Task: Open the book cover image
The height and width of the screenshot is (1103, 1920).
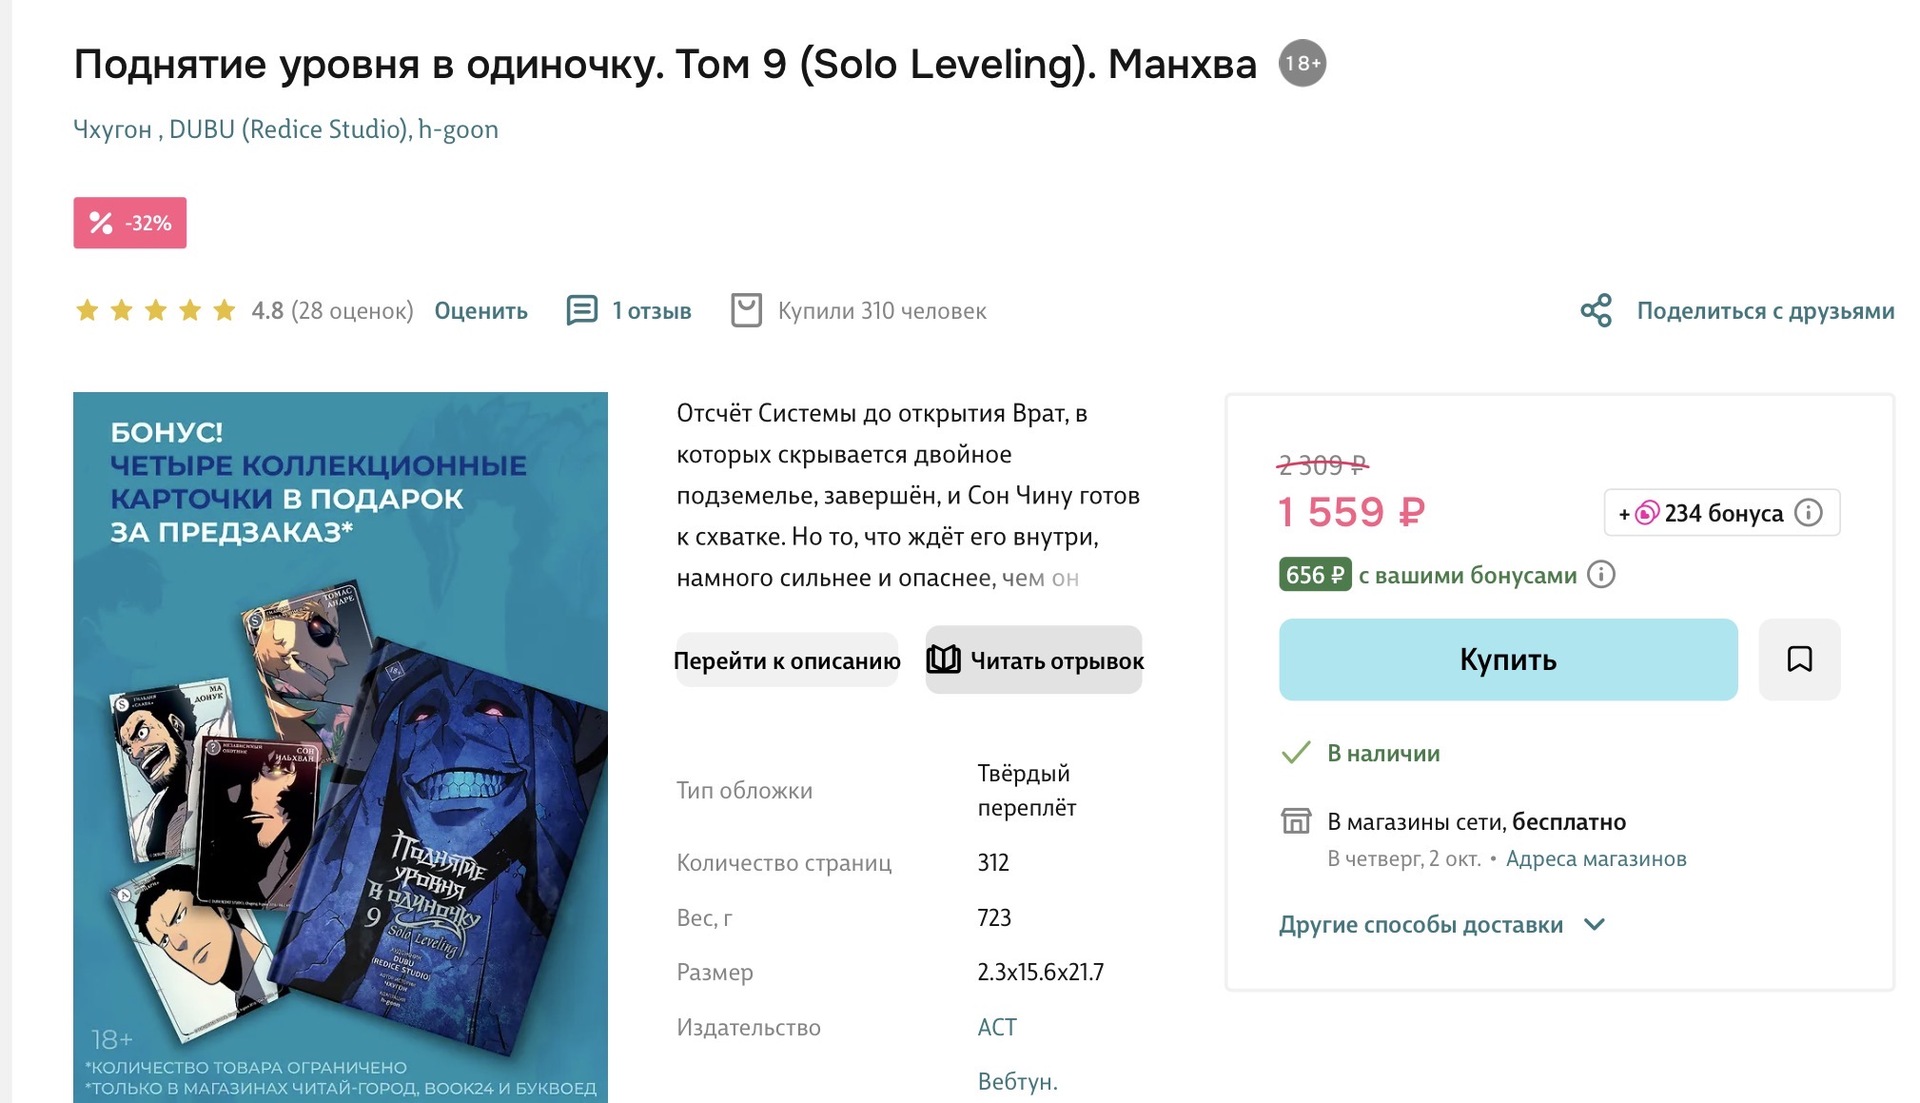Action: [x=340, y=747]
